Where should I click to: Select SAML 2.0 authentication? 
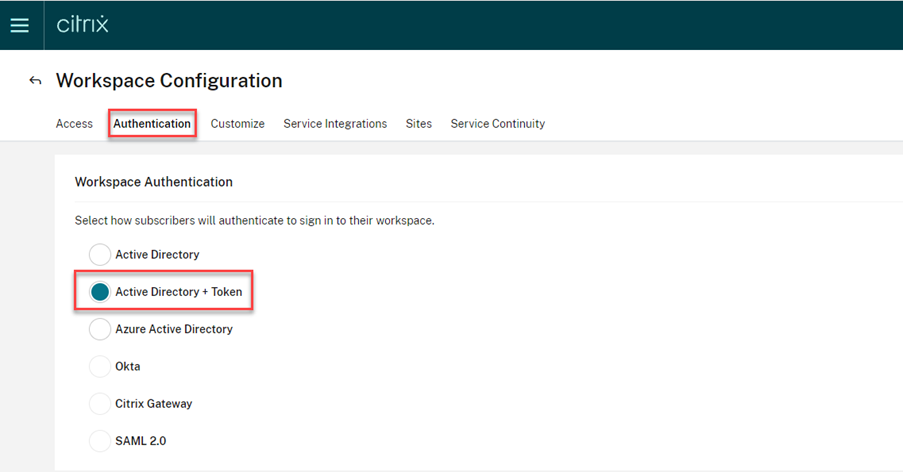point(100,441)
